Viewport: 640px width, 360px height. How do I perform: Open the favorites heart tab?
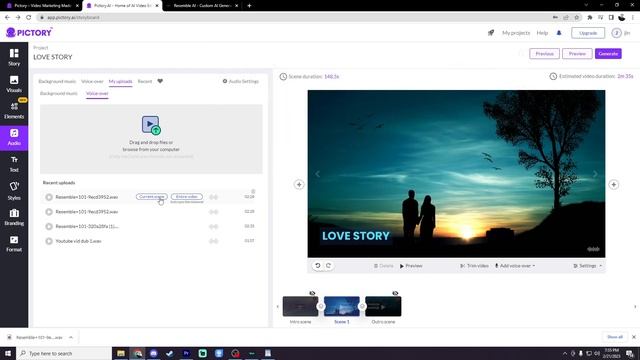click(x=160, y=81)
